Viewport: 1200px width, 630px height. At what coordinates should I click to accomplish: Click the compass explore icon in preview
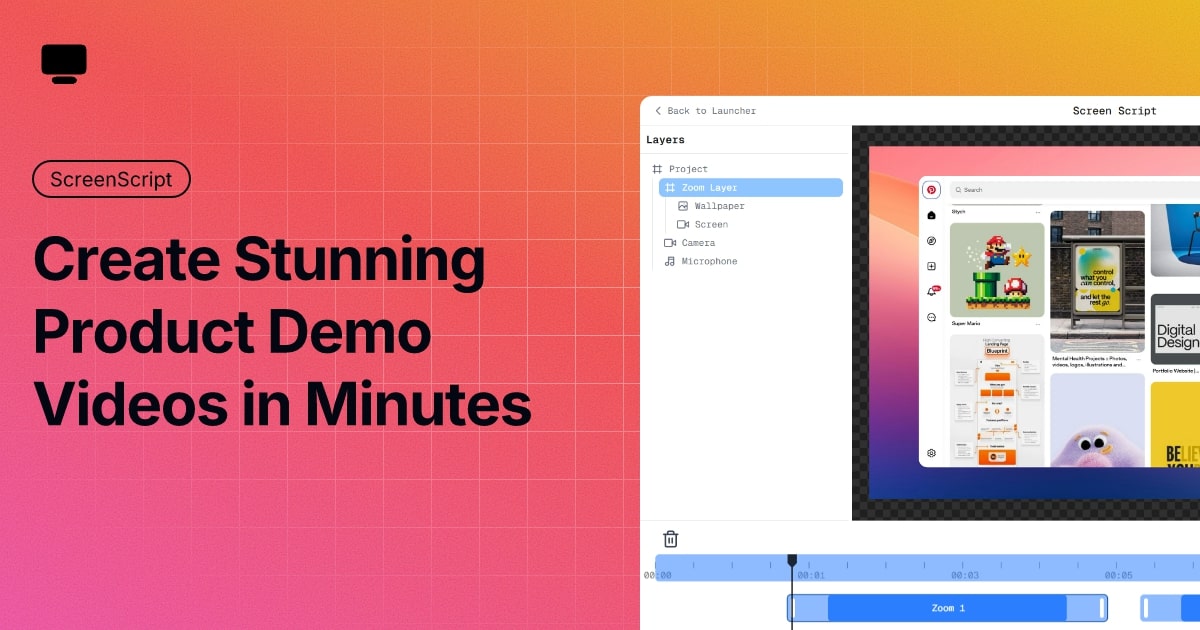[x=931, y=241]
